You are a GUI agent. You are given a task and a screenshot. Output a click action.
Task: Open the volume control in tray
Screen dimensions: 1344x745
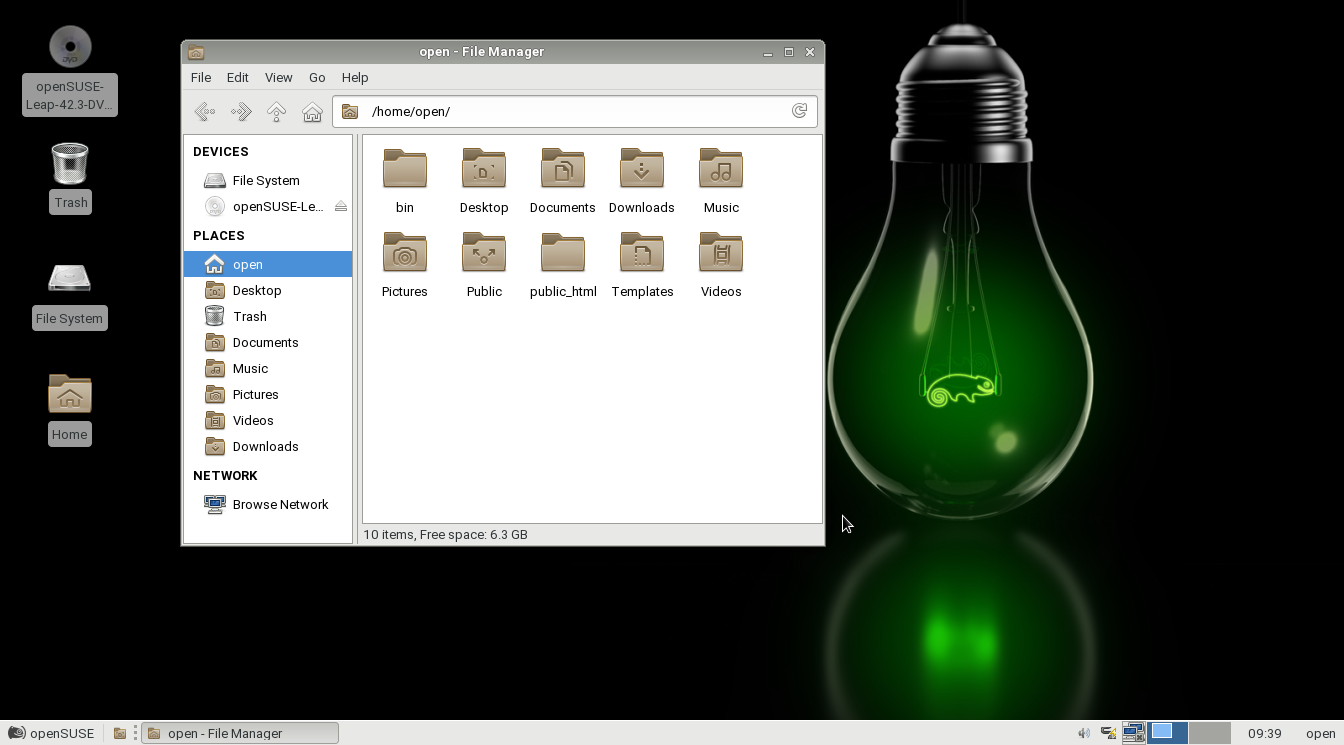click(1083, 733)
